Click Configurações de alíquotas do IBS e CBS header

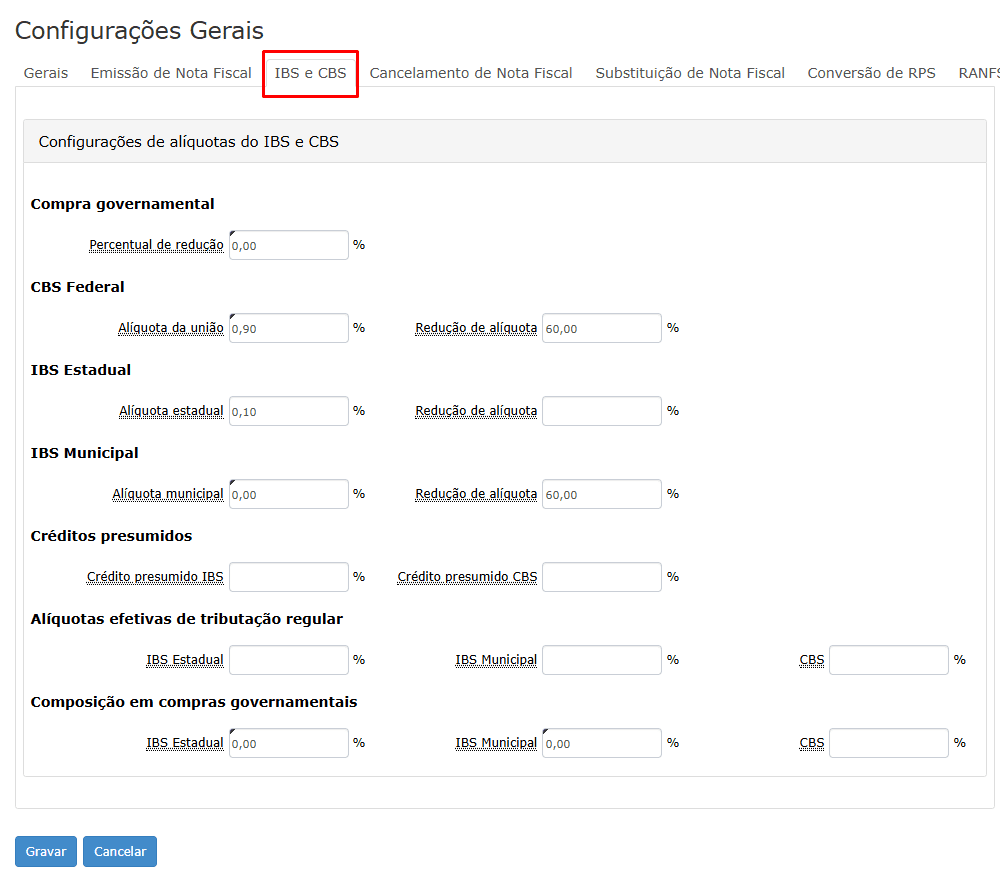(189, 142)
